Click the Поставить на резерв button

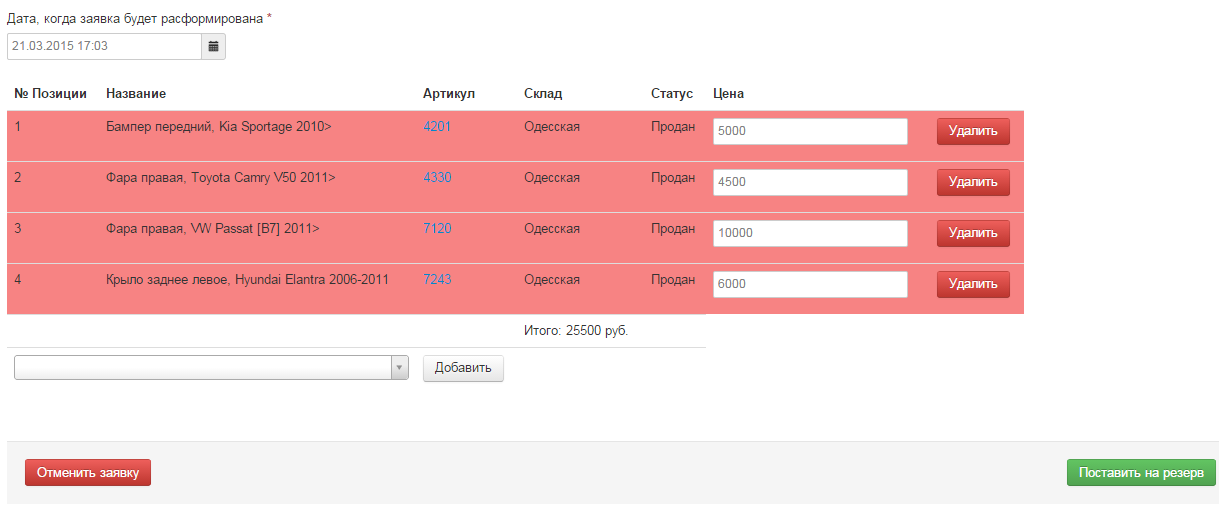coord(1141,472)
